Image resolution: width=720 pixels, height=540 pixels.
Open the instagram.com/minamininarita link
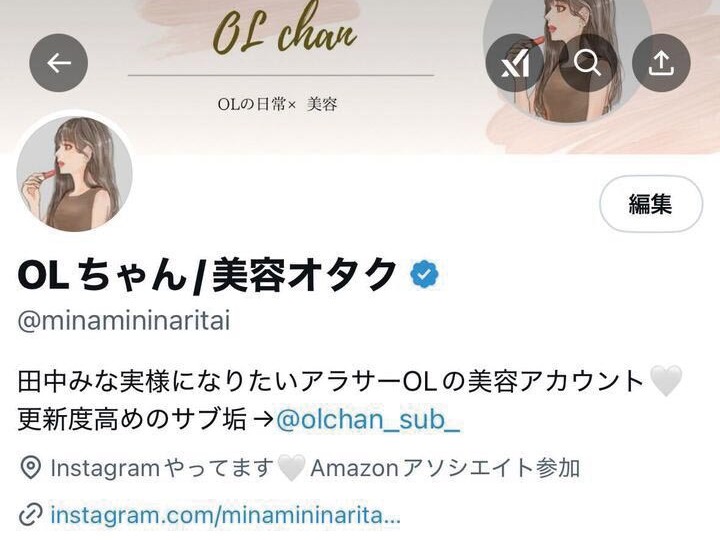[225, 515]
